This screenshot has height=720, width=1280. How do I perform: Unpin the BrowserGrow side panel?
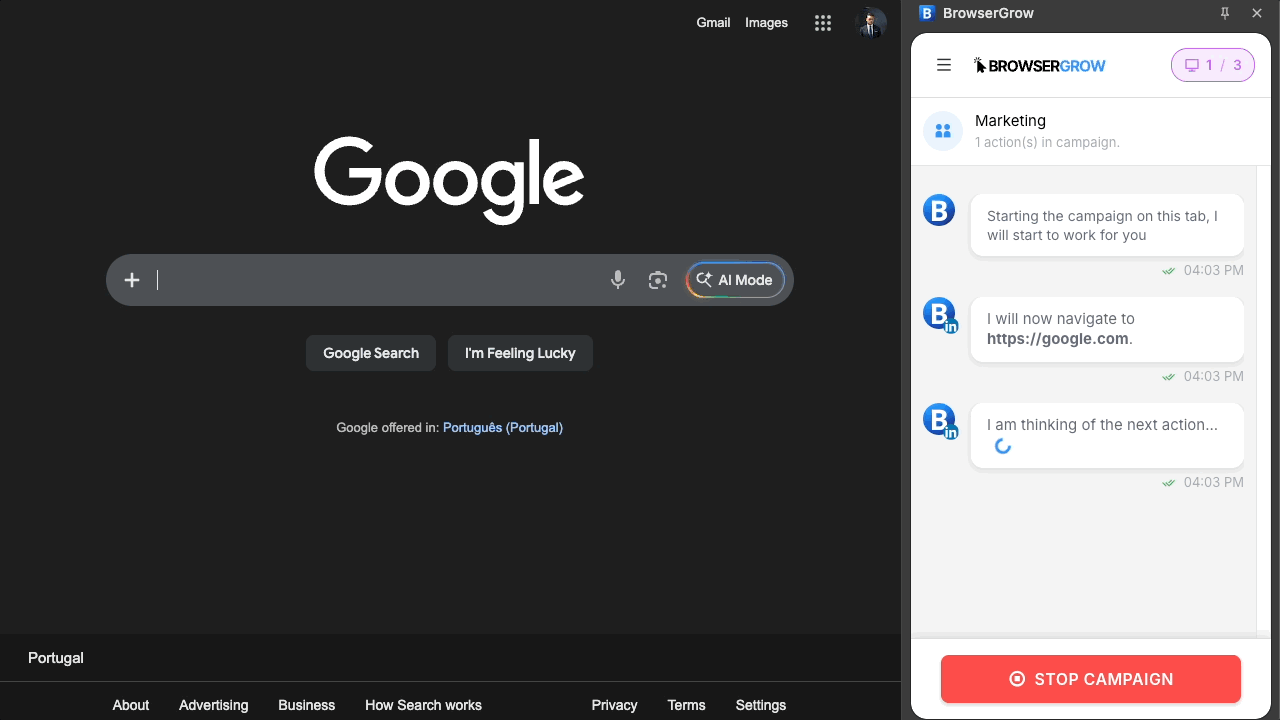tap(1224, 13)
